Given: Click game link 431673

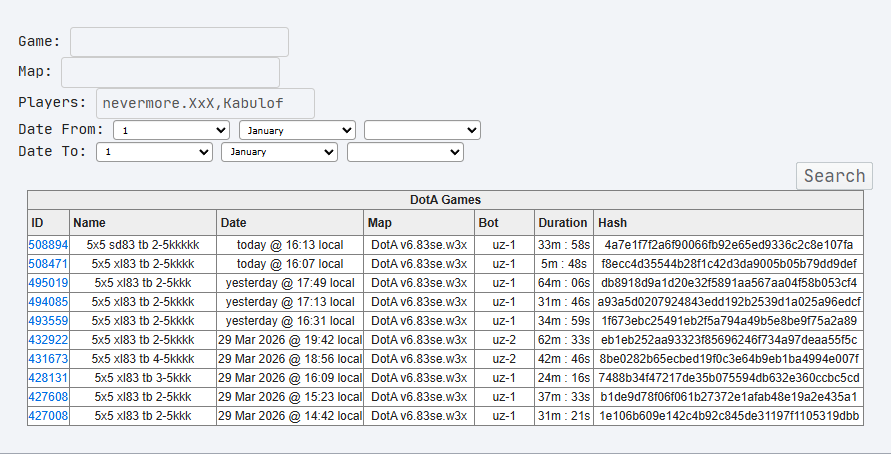Looking at the screenshot, I should tap(48, 359).
